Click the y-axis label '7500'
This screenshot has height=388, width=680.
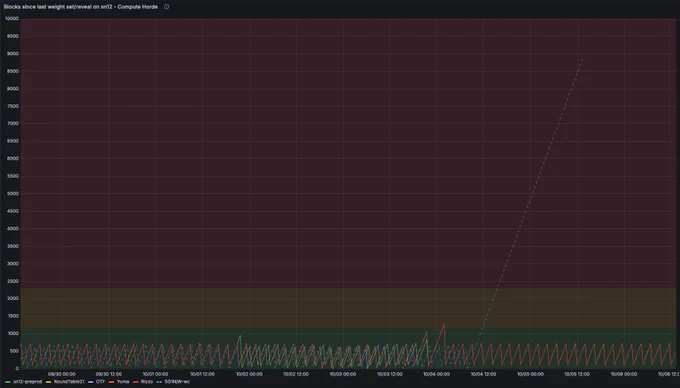pos(13,106)
